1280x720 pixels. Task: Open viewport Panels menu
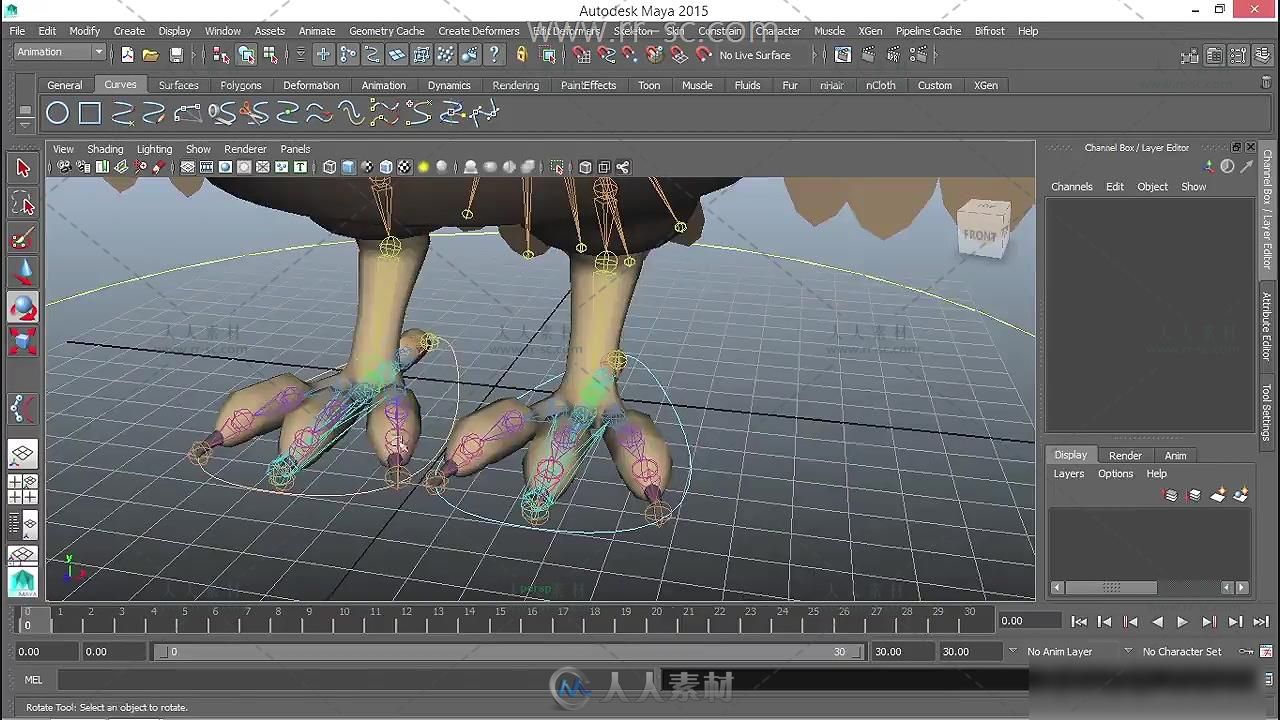pos(295,149)
